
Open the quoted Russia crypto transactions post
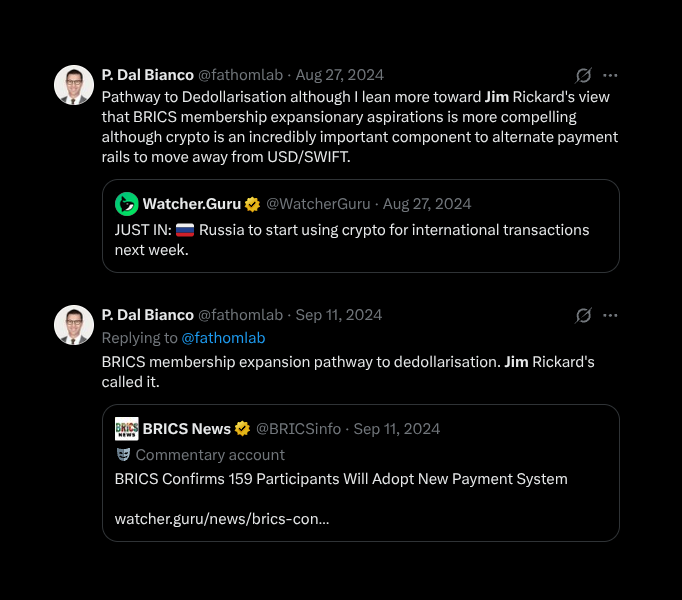tap(360, 240)
